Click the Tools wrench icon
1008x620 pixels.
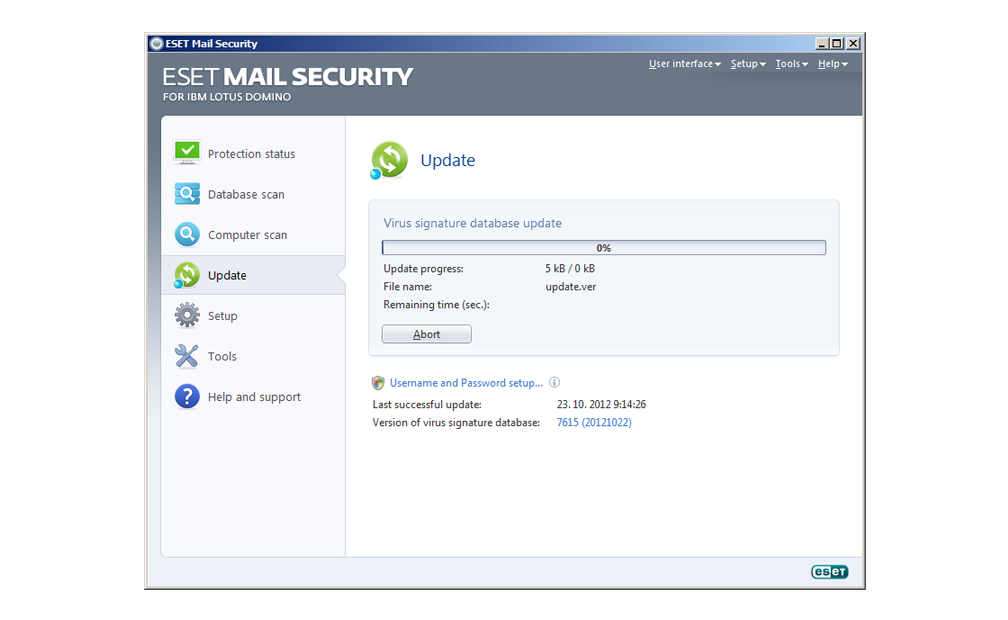click(186, 356)
